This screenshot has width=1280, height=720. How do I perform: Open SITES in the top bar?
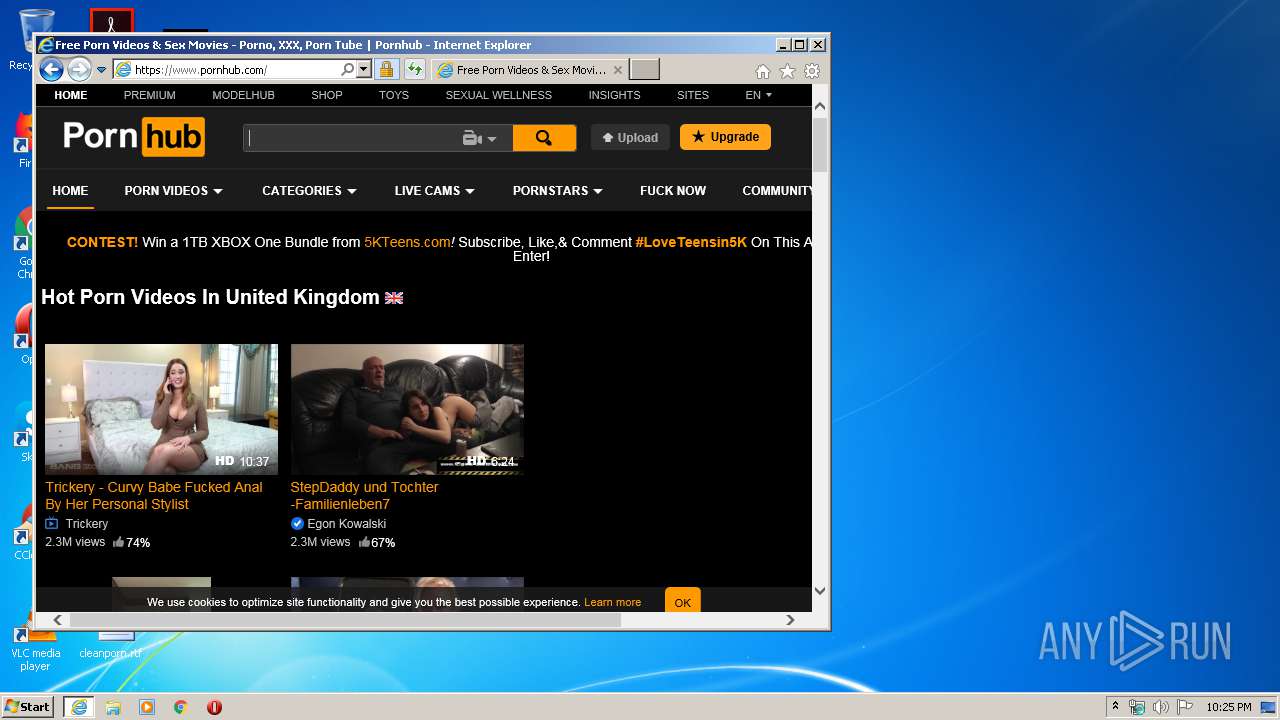coord(693,95)
